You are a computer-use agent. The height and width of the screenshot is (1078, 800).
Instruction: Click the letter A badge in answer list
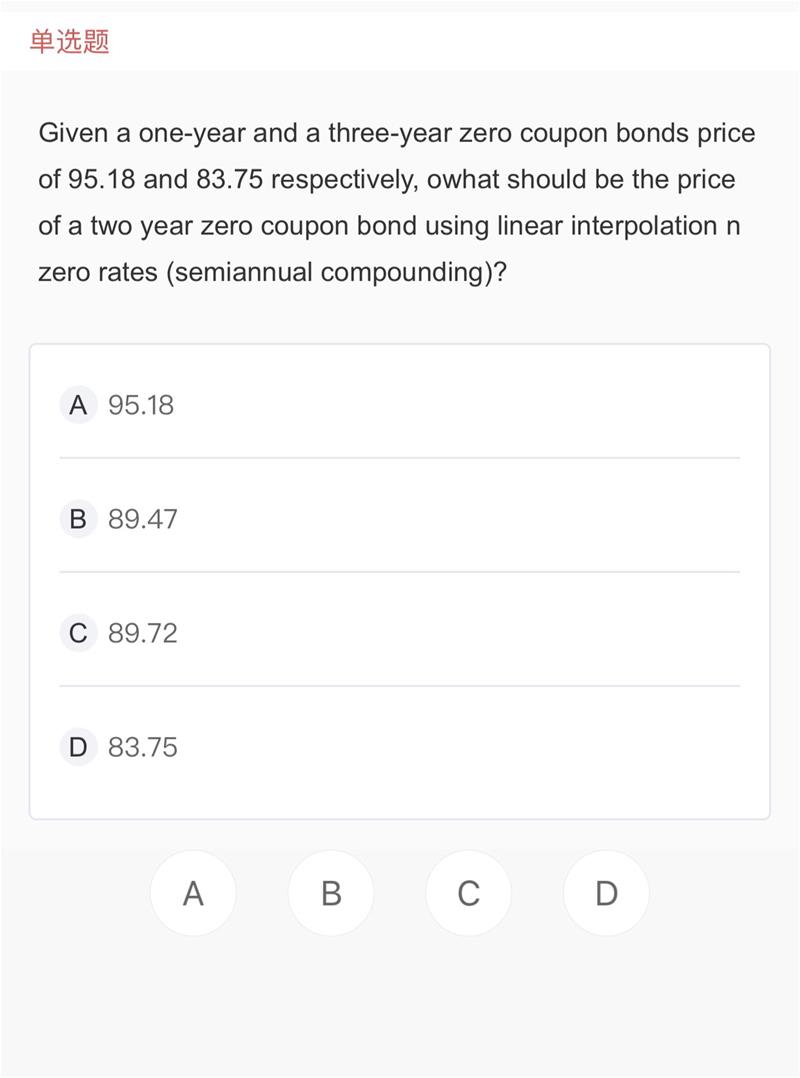78,404
